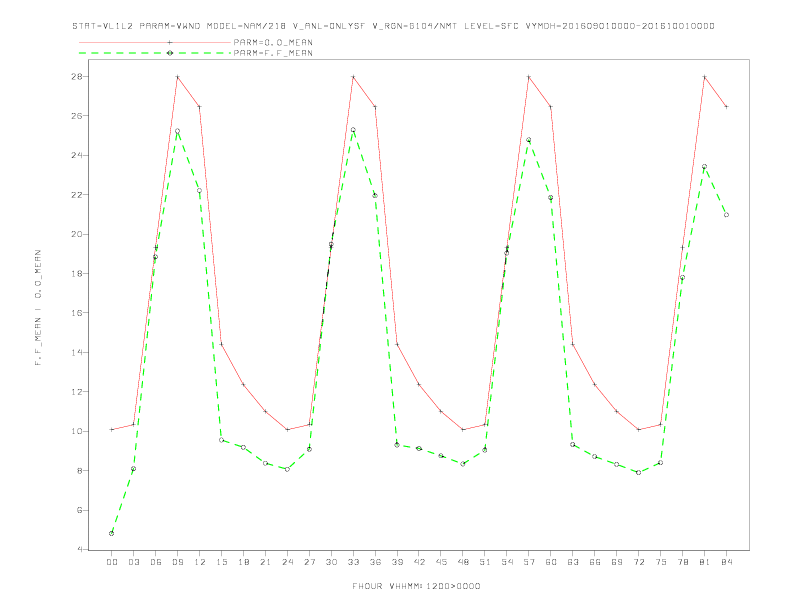Viewport: 792px width, 612px height.
Task: Select the green forecast peak marker at hour 57
Action: pyautogui.click(x=529, y=140)
